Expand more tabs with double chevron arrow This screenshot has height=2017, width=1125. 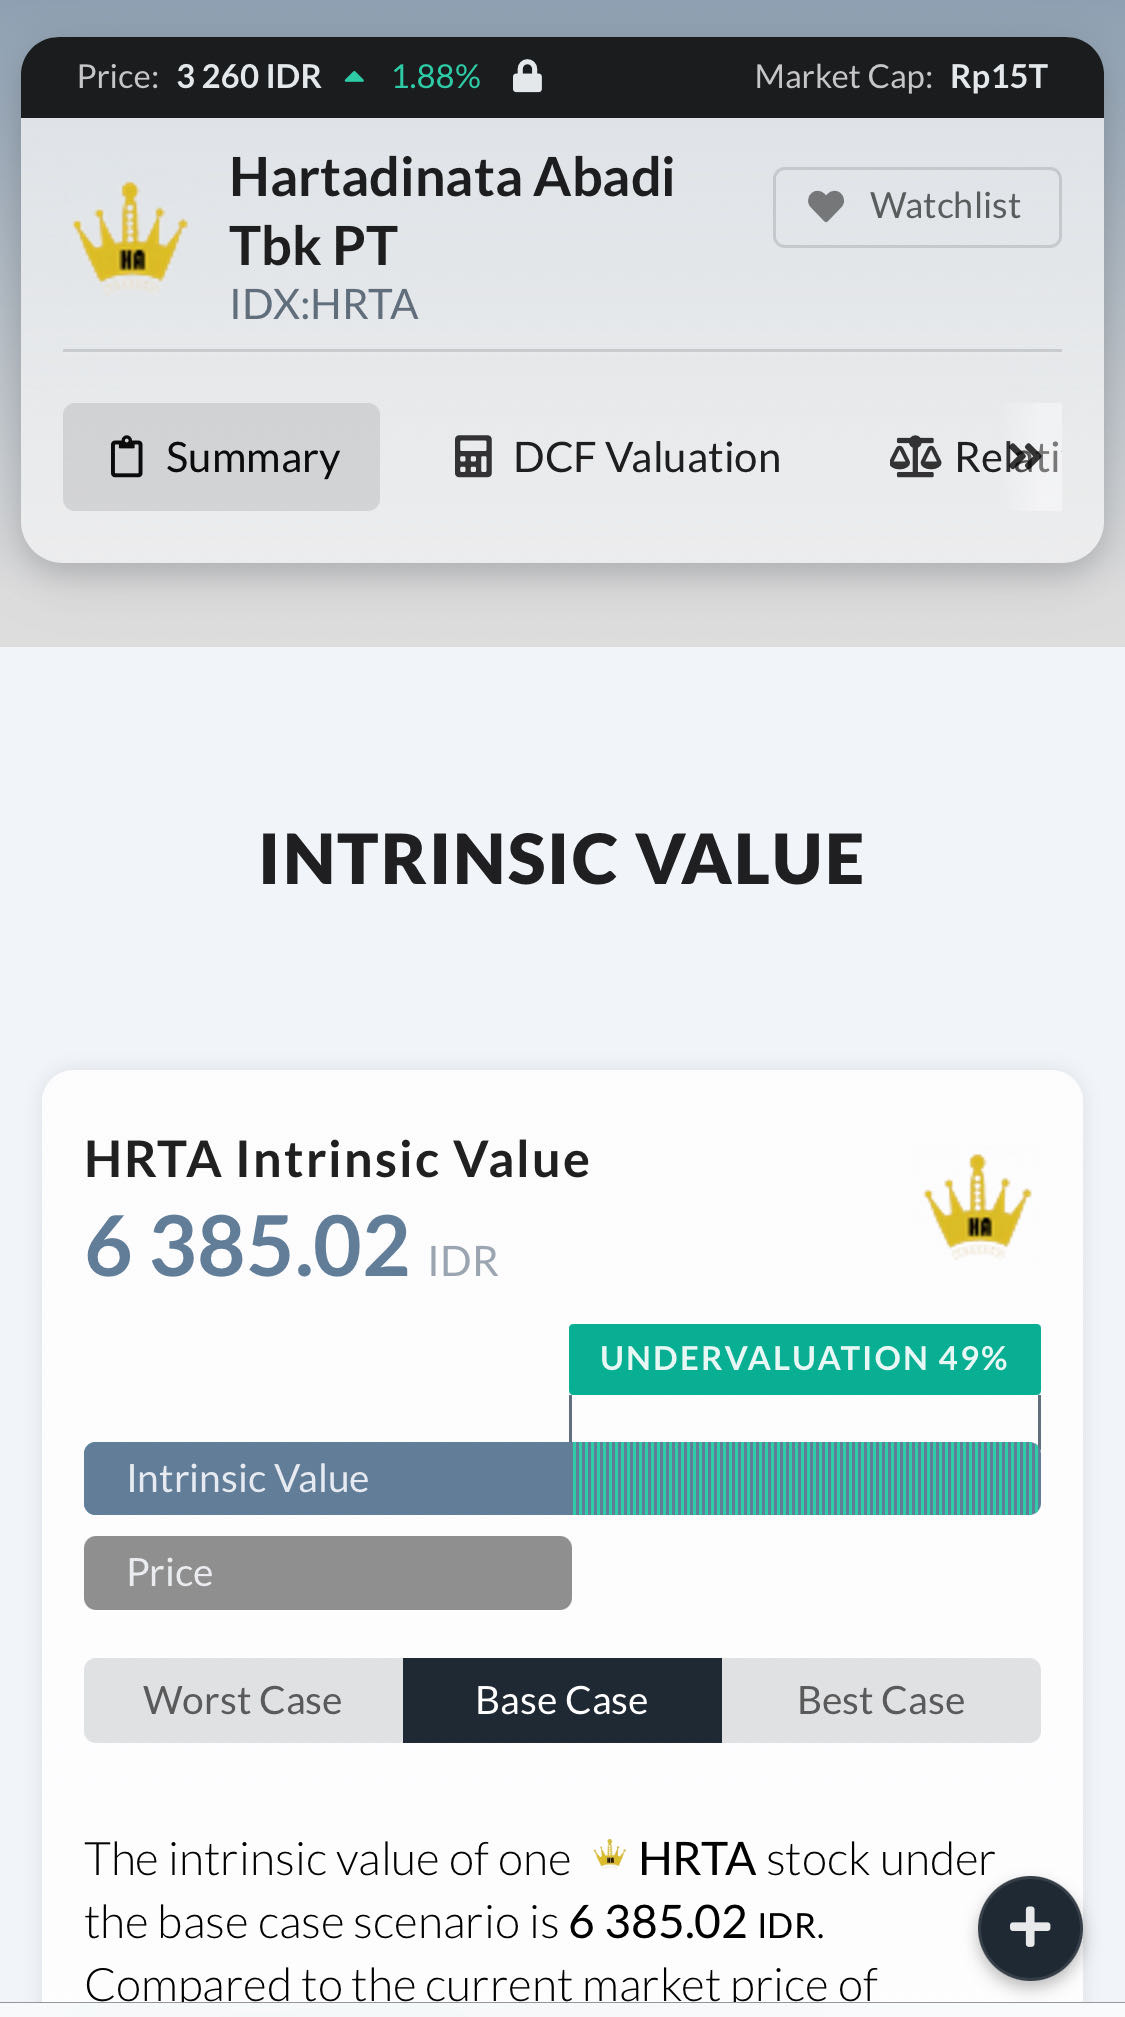point(1025,457)
